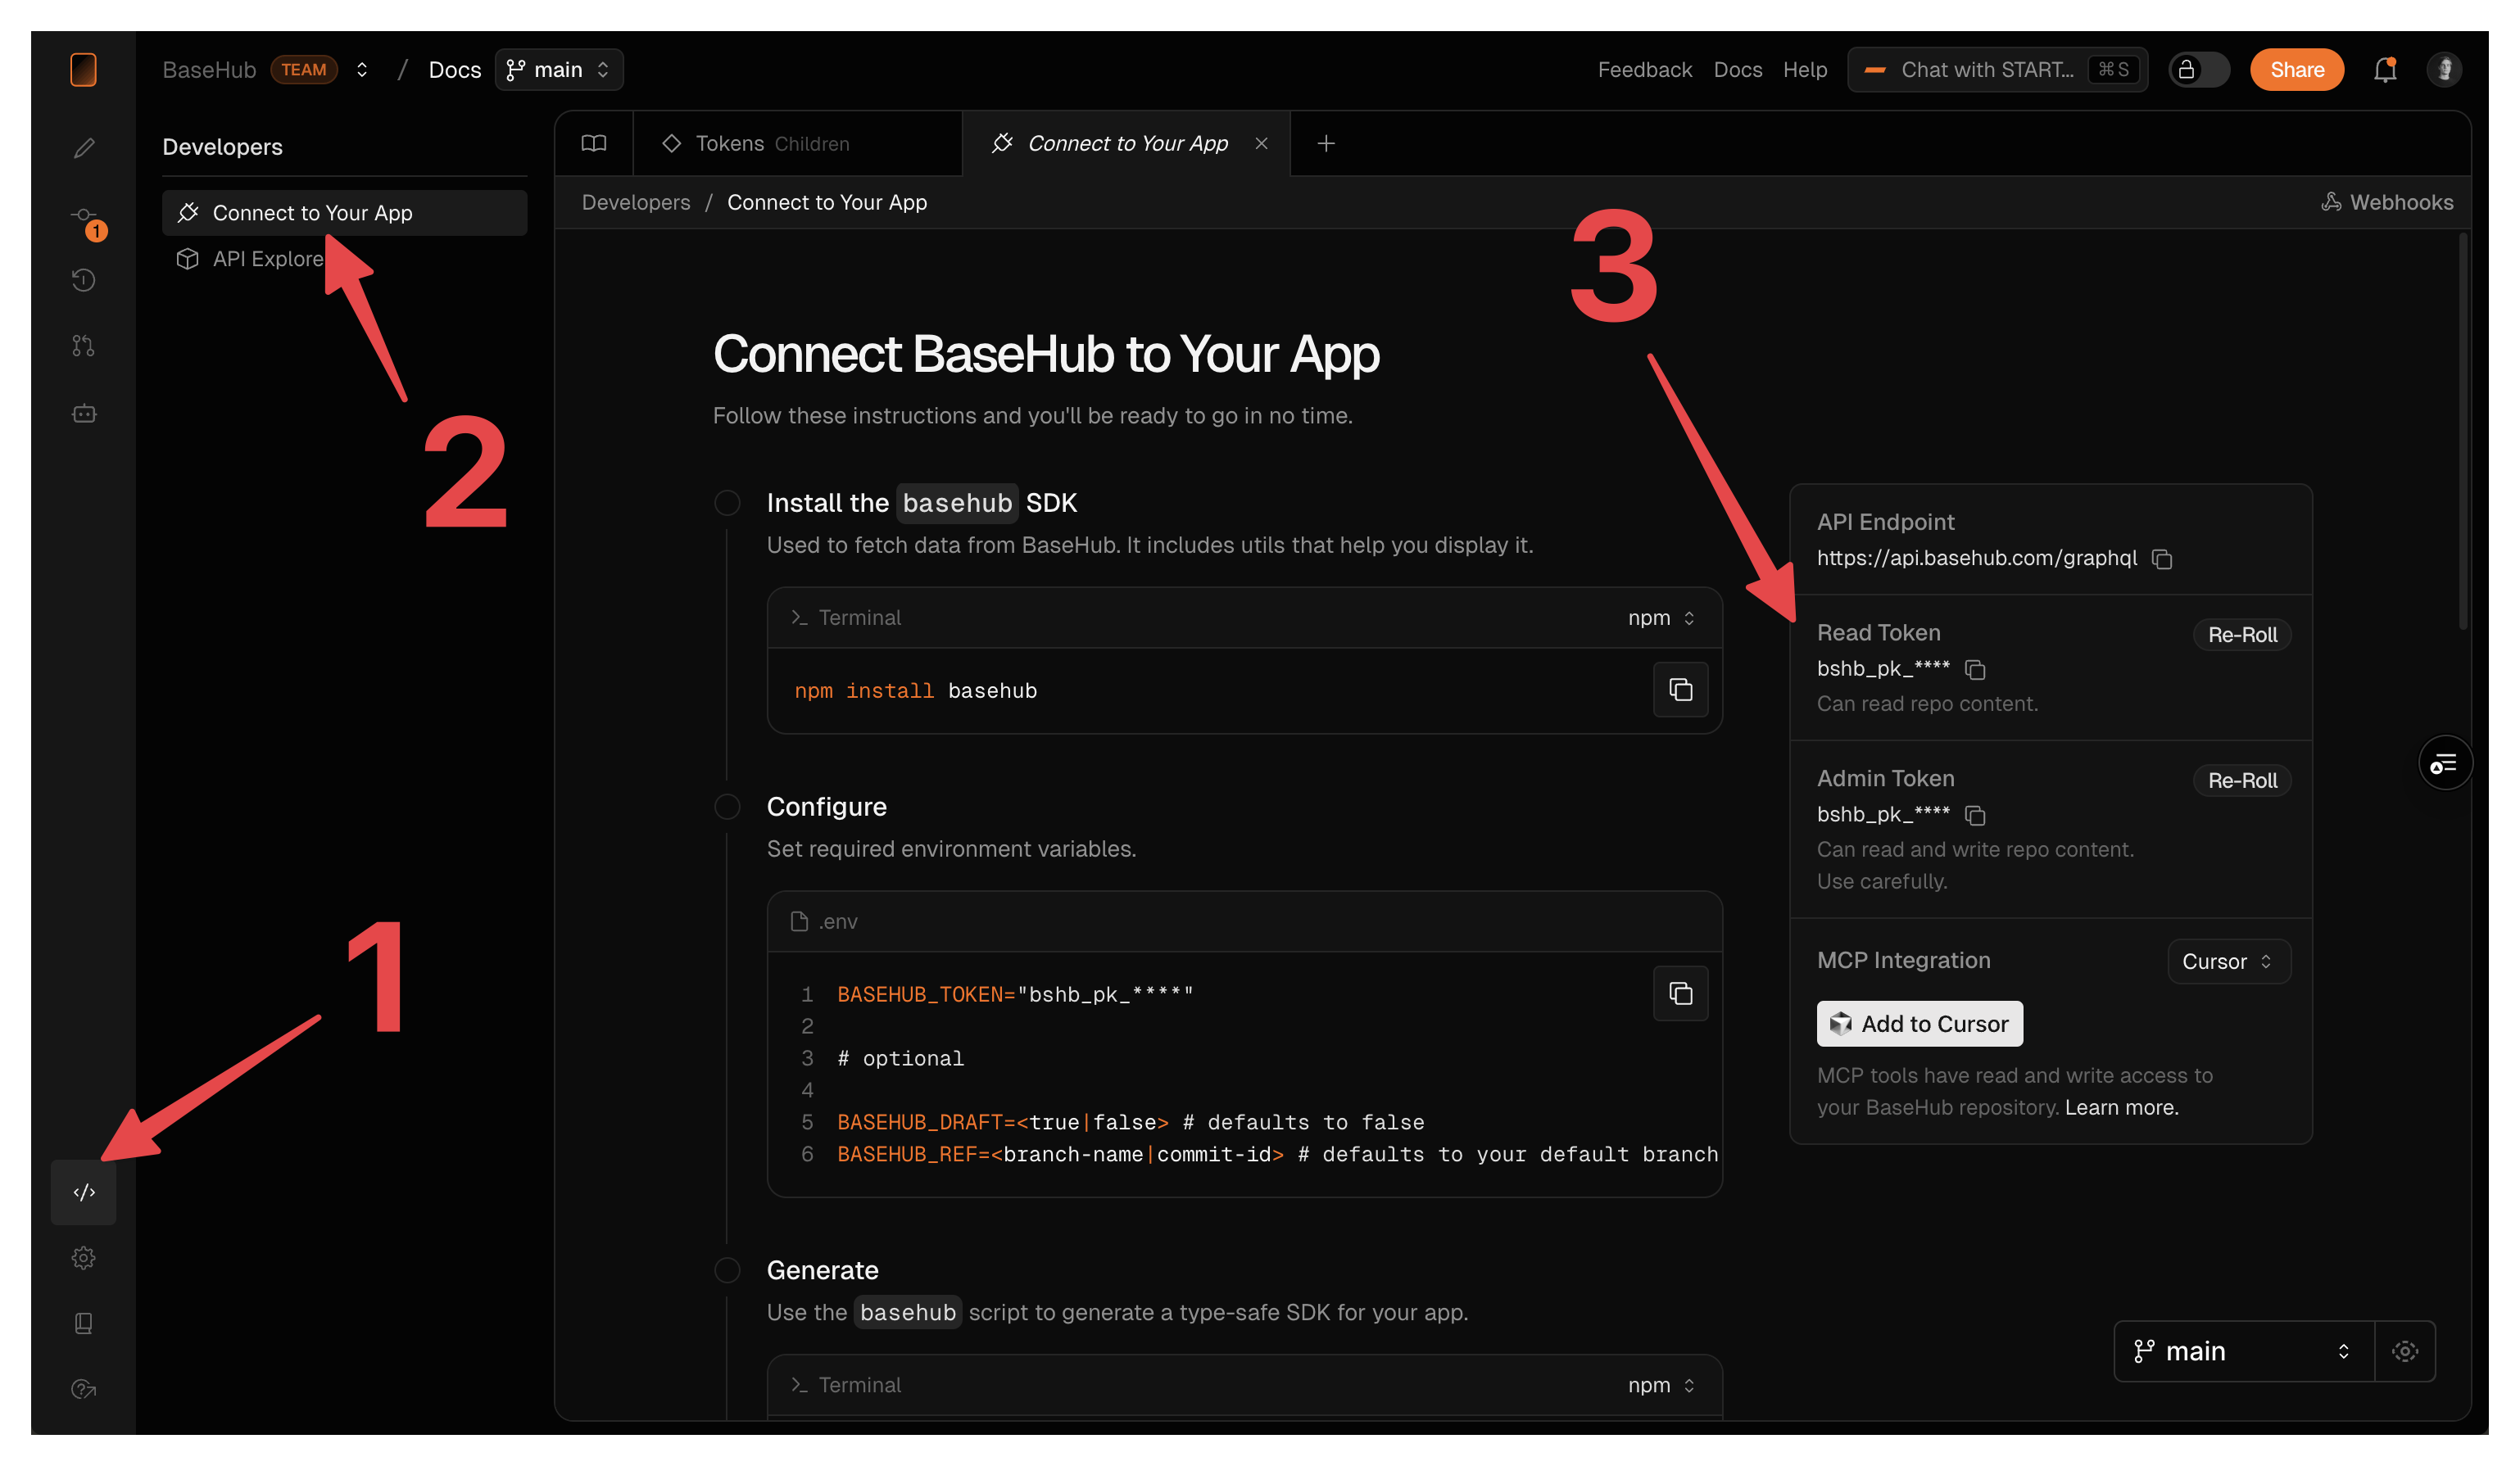The height and width of the screenshot is (1466, 2520).
Task: Switch to the Tokens Children tab
Action: tap(797, 144)
